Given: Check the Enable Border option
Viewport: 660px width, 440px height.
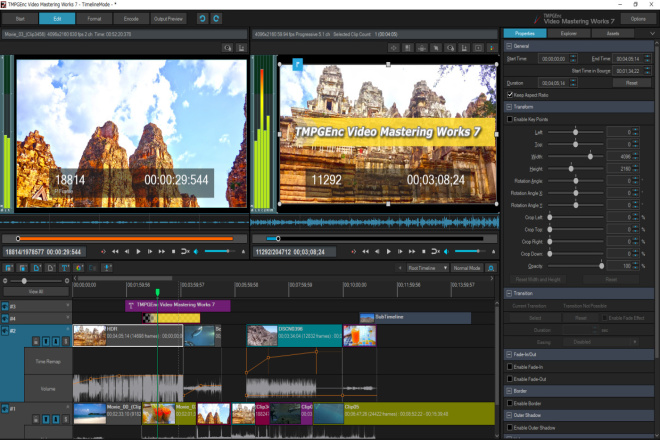Looking at the screenshot, I should (510, 403).
